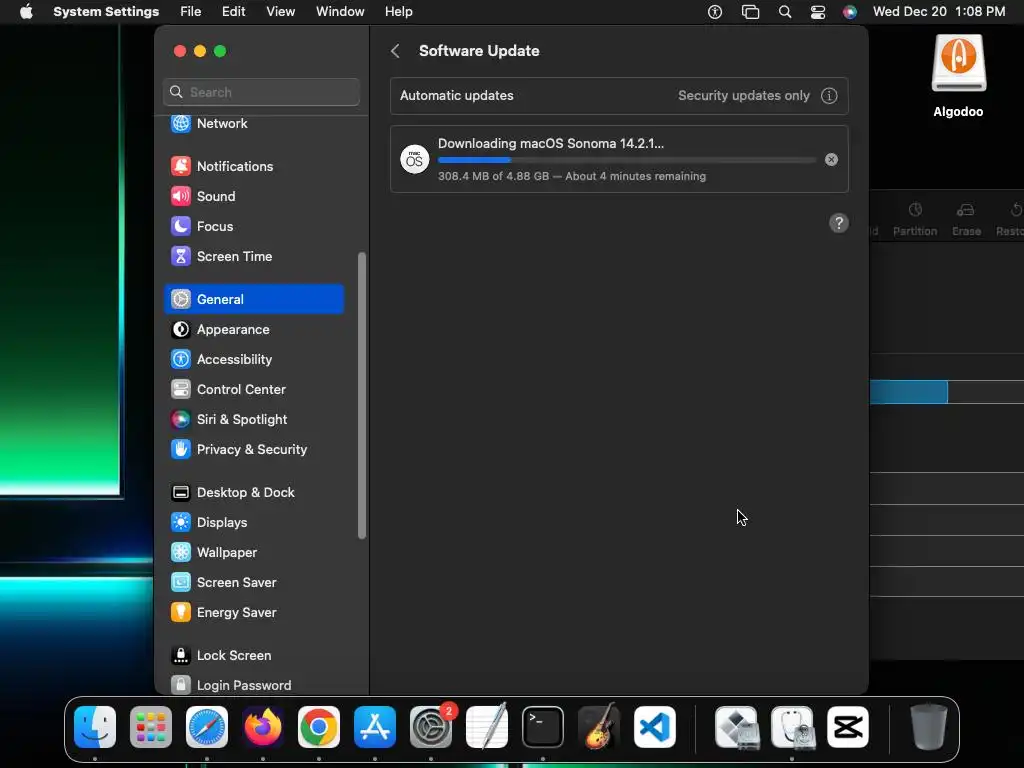This screenshot has width=1024, height=768.
Task: Select Login Password in the sidebar
Action: 254,685
